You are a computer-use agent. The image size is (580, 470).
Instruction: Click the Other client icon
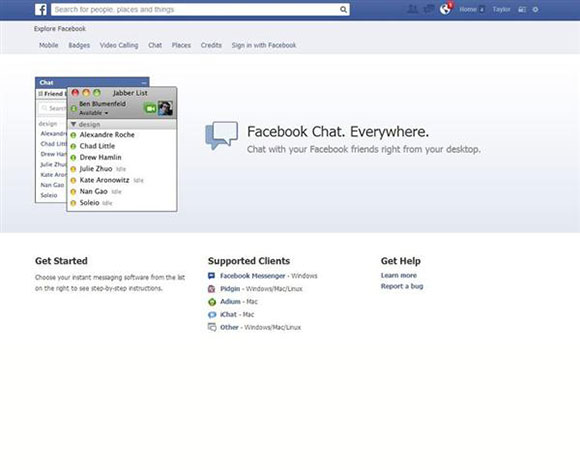212,328
